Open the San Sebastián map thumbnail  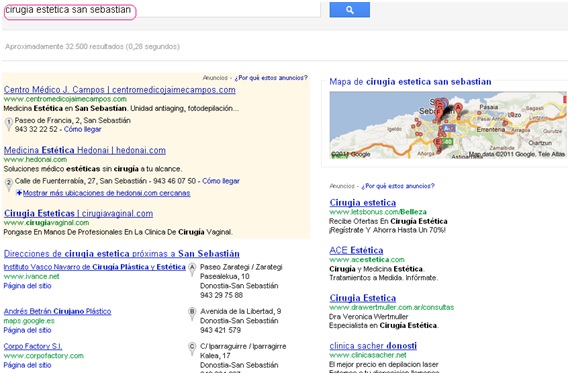click(x=447, y=125)
